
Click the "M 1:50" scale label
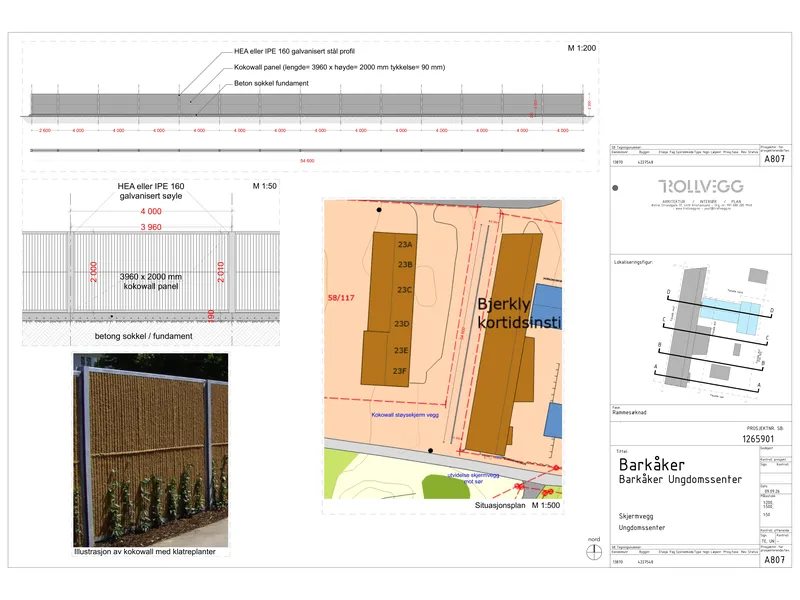pos(265,186)
